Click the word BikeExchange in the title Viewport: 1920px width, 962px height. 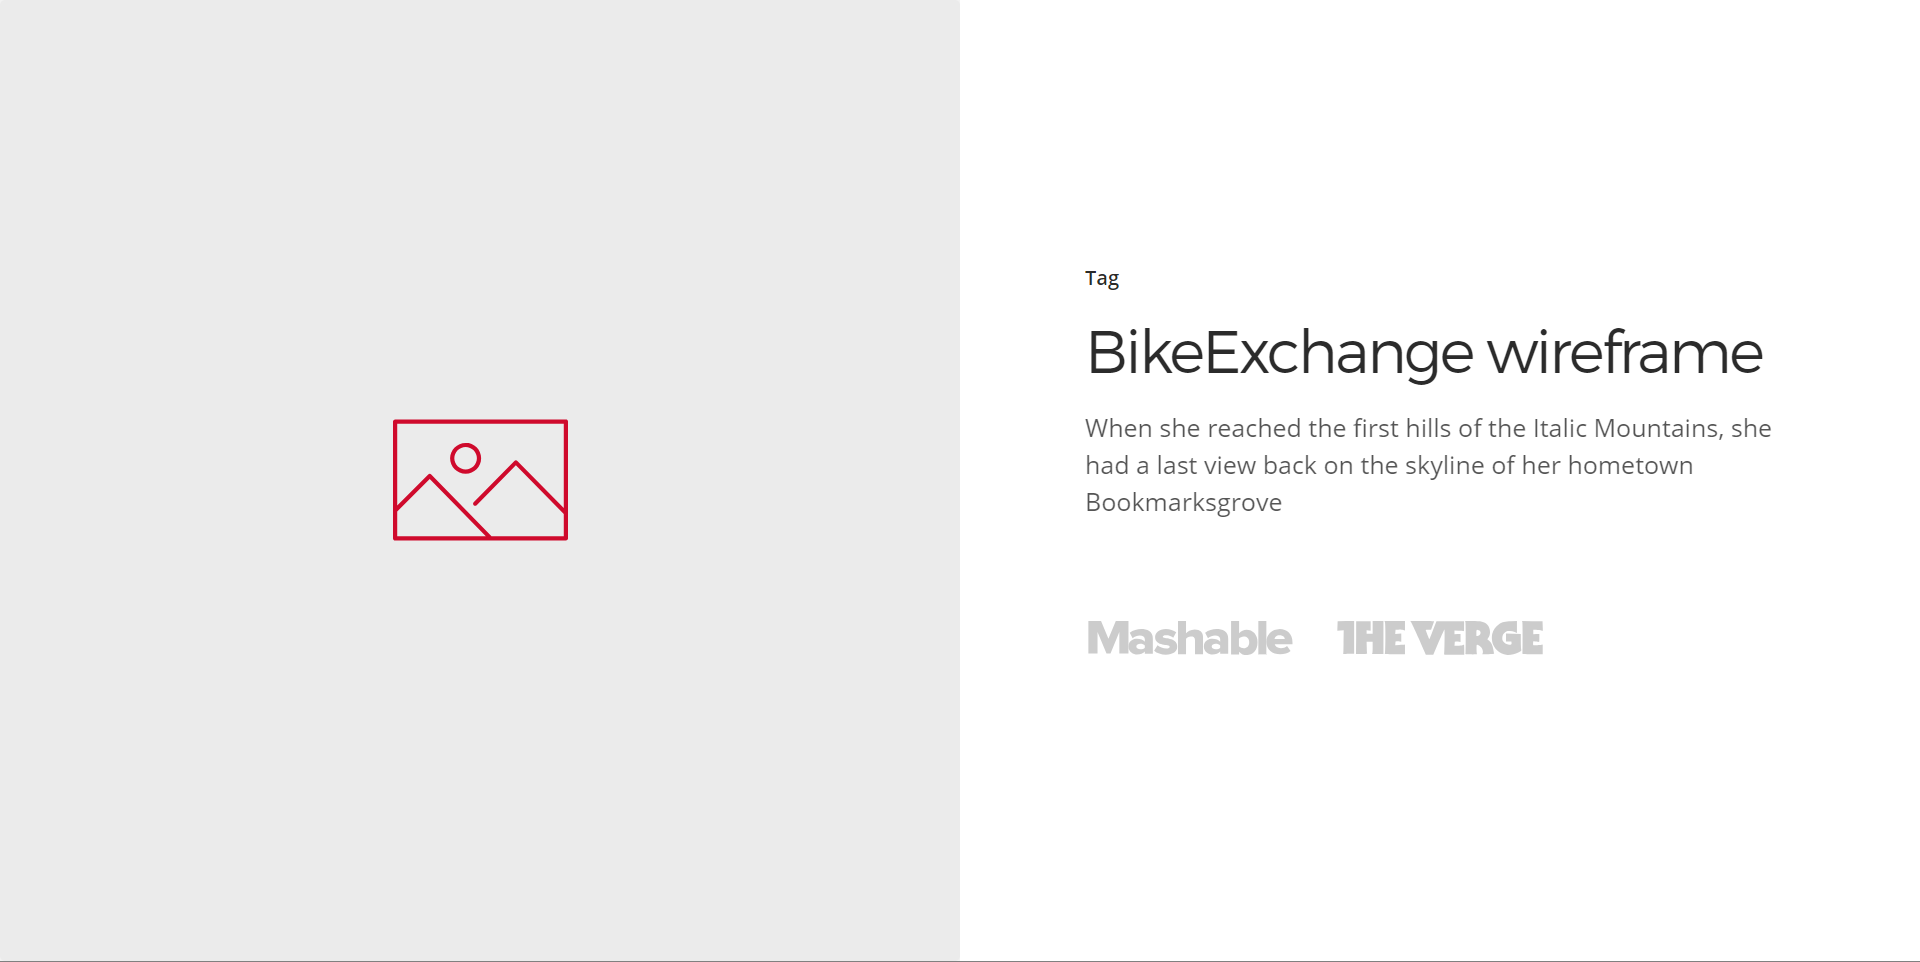coord(1280,353)
